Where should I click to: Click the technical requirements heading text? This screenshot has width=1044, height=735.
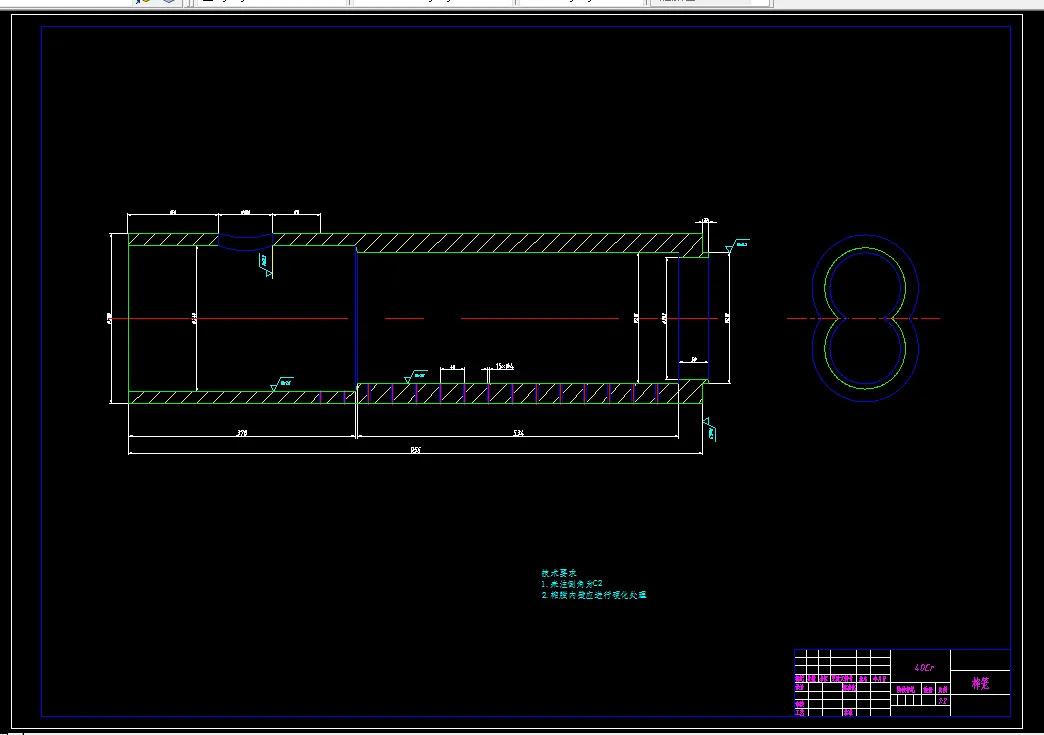click(559, 573)
